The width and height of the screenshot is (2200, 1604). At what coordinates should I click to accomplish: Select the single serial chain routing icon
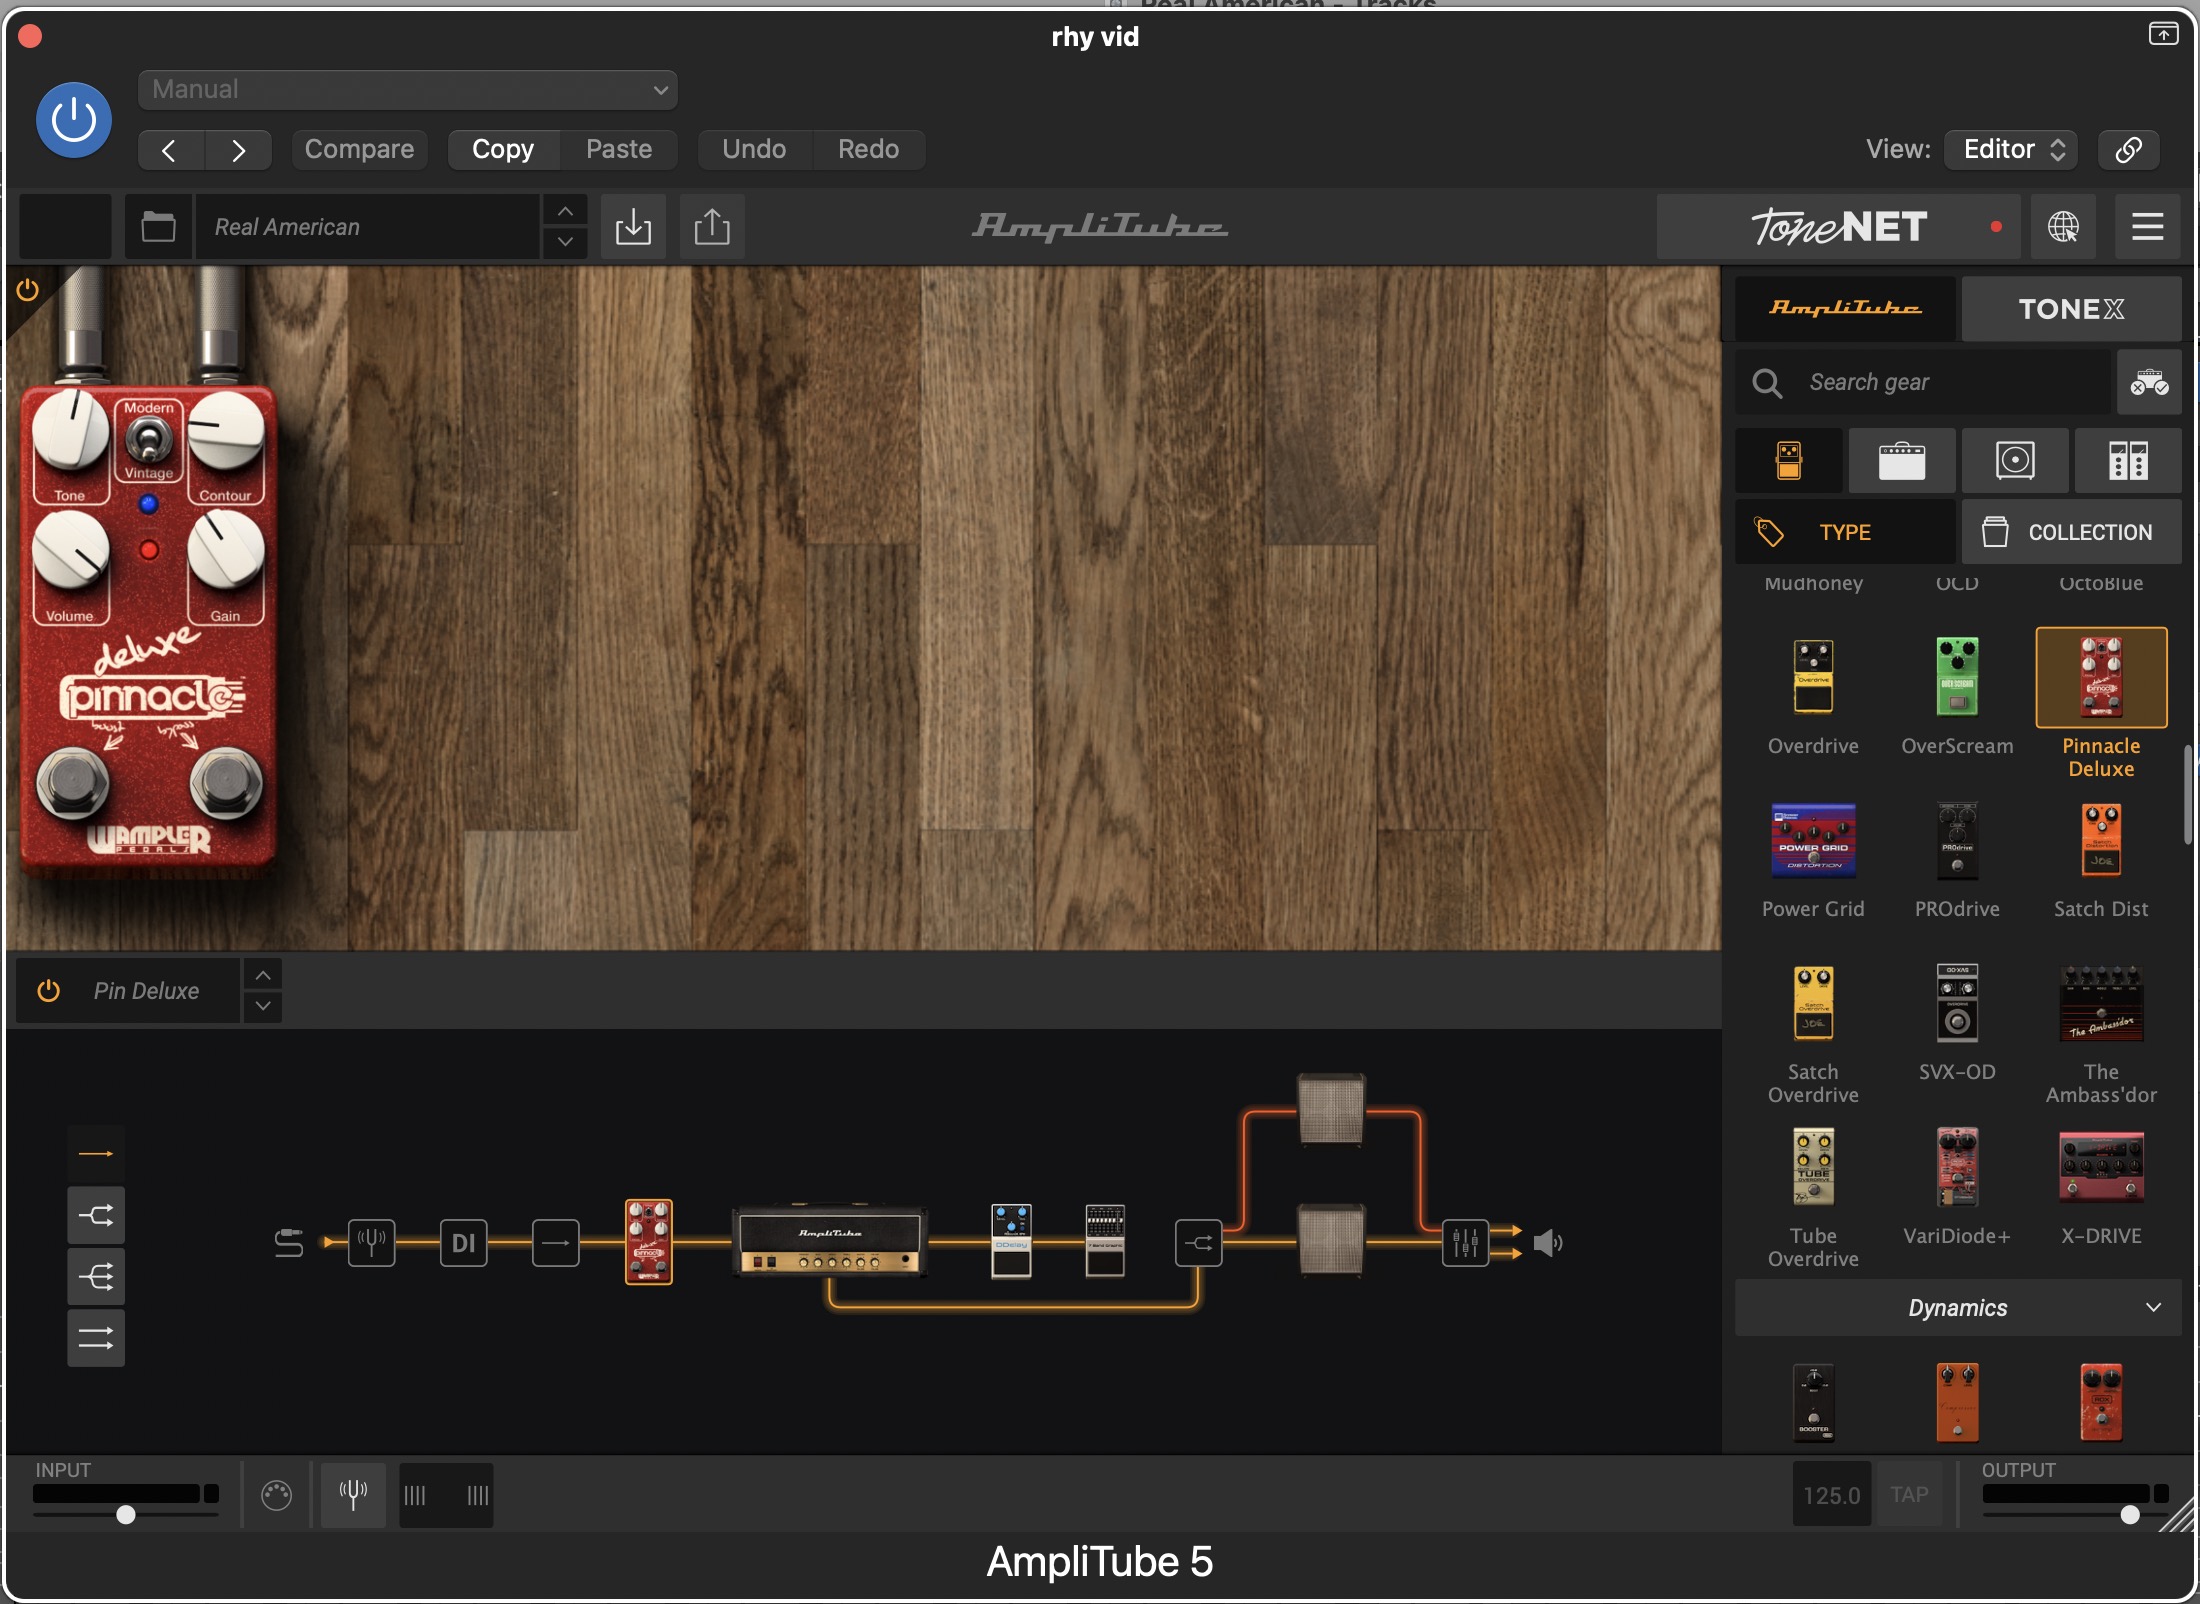(x=96, y=1154)
